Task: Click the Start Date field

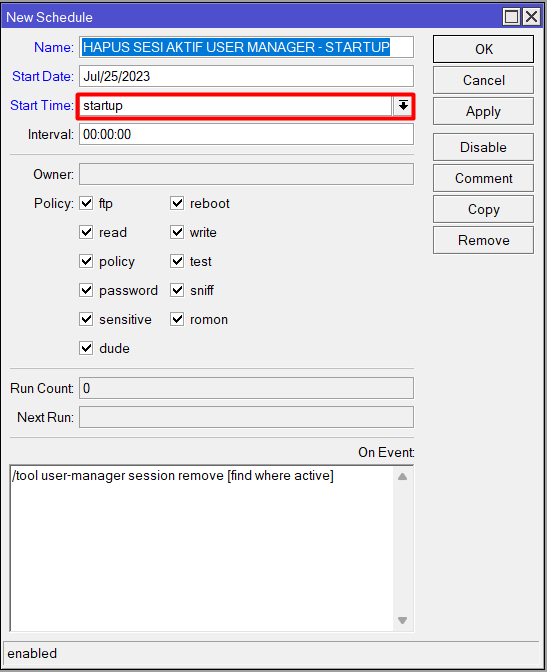Action: coord(246,76)
